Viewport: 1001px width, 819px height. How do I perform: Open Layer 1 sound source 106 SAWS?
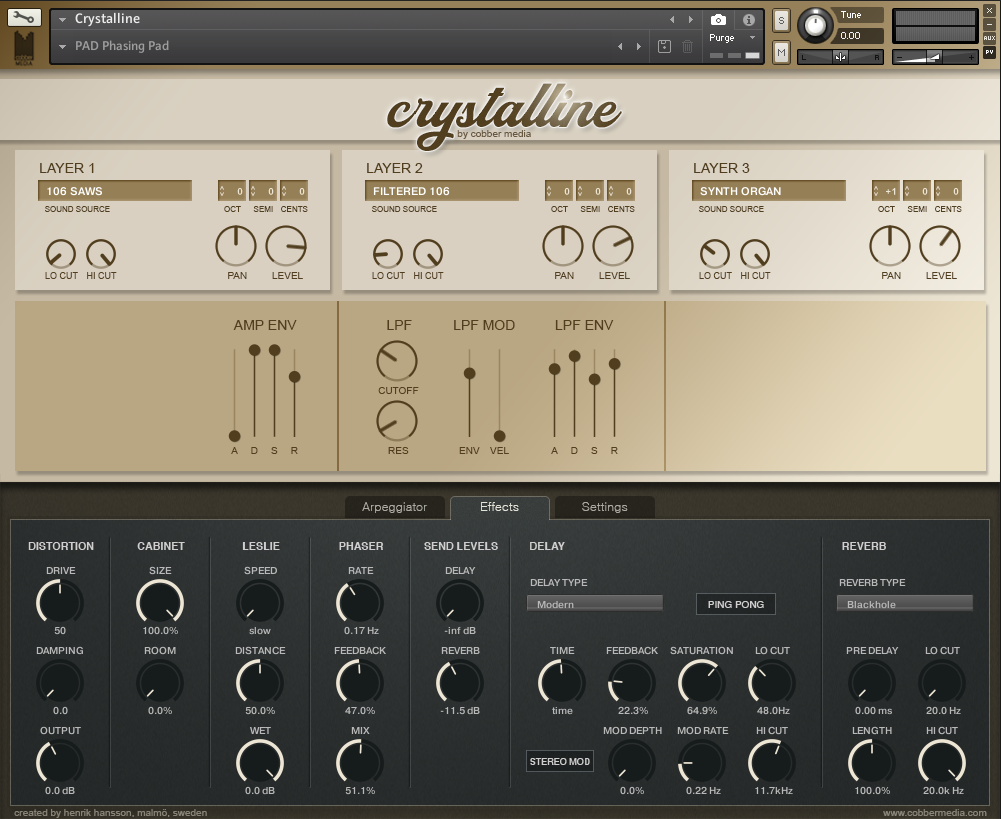[x=115, y=191]
